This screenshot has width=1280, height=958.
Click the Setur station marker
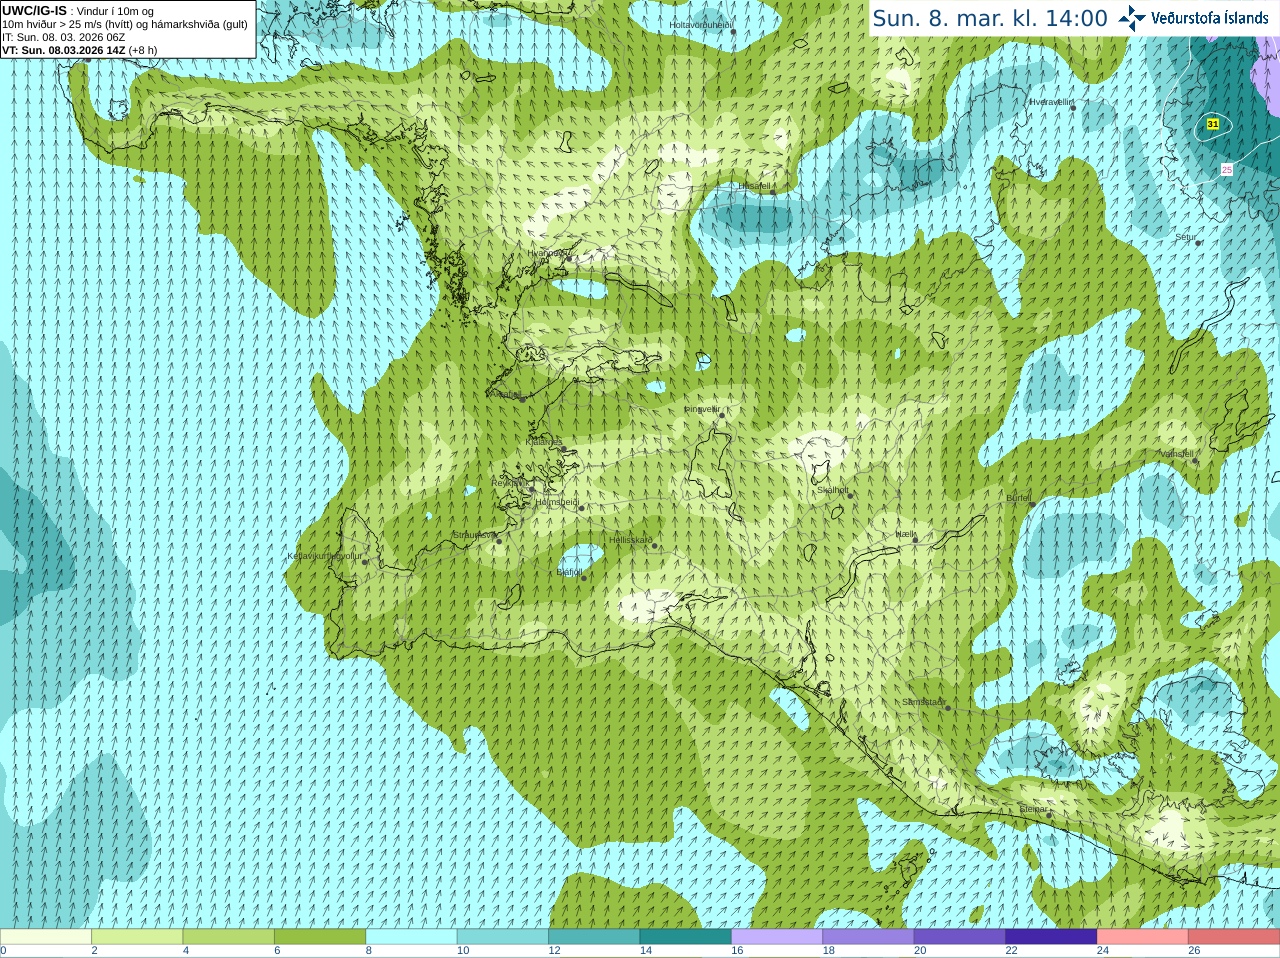(1198, 242)
